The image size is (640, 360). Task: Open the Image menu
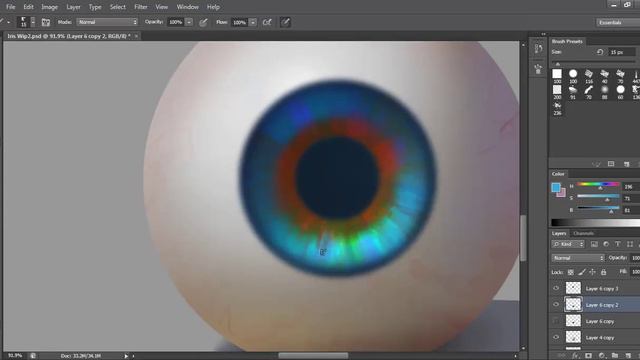pyautogui.click(x=49, y=7)
